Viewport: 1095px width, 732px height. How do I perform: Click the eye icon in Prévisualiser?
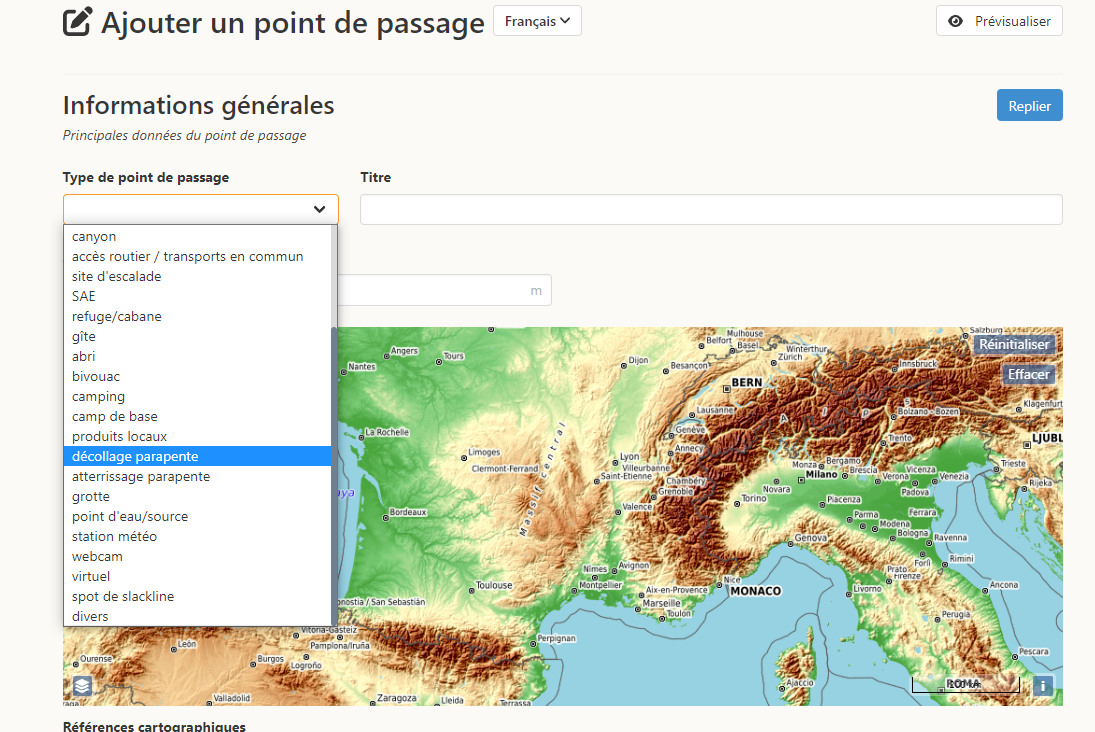[x=955, y=21]
